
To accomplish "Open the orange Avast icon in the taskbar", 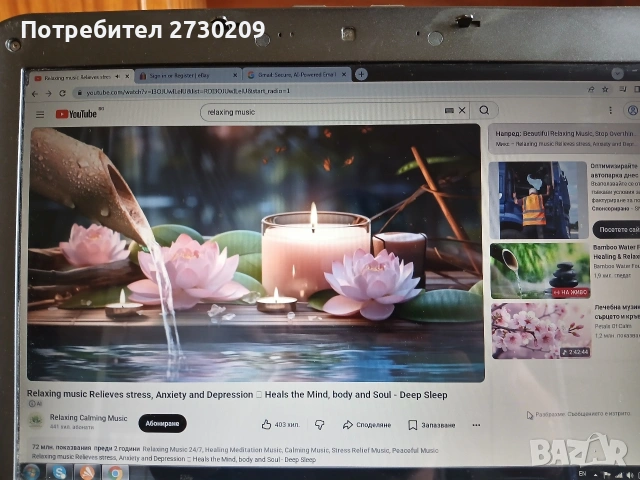I will [x=88, y=473].
